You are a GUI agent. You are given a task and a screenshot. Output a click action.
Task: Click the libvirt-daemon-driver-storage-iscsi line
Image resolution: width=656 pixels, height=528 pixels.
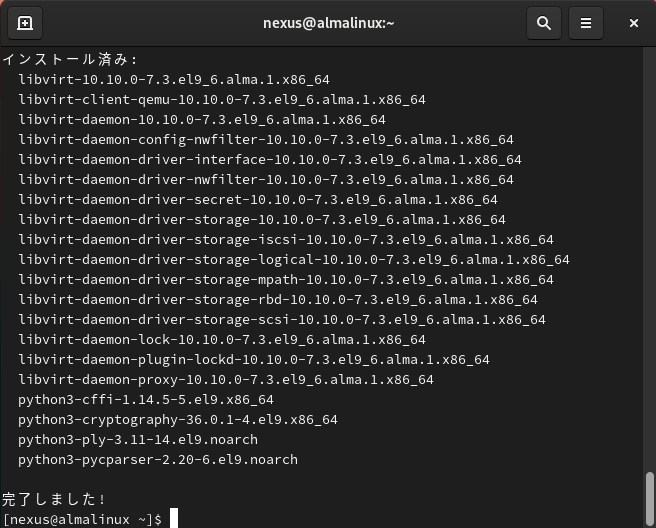click(x=285, y=240)
